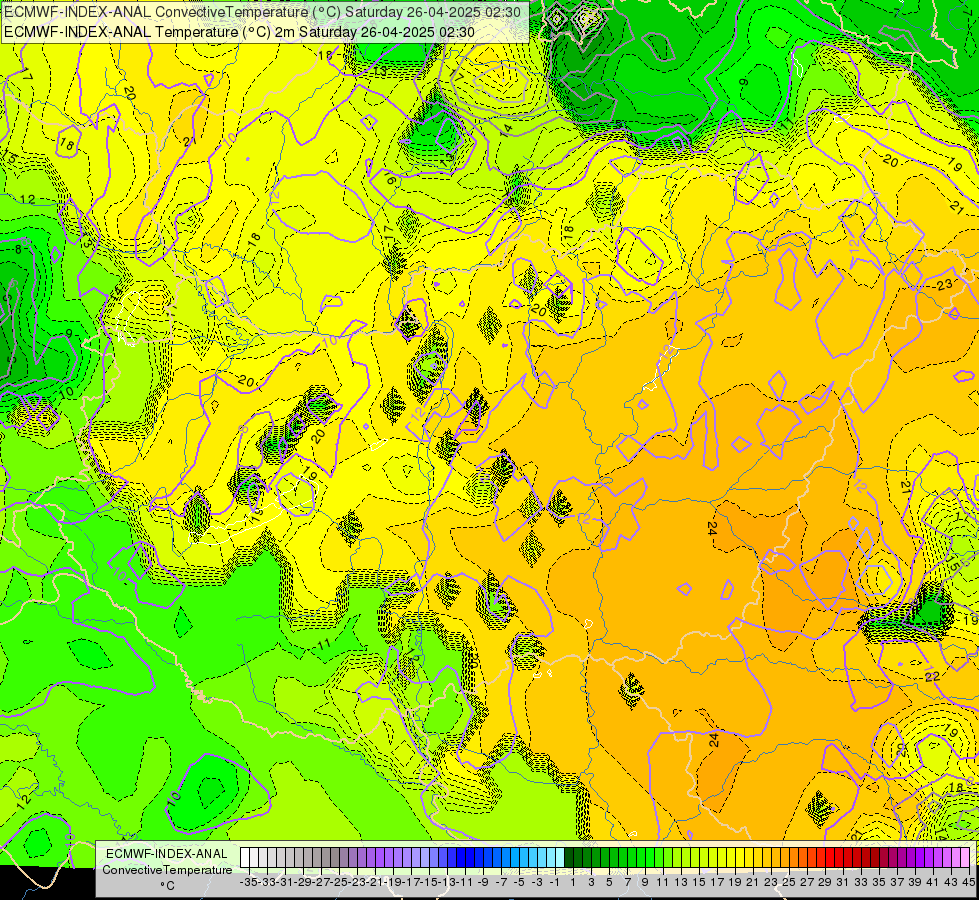
Task: Pick the white leftmost legend color swatch
Action: 245,858
